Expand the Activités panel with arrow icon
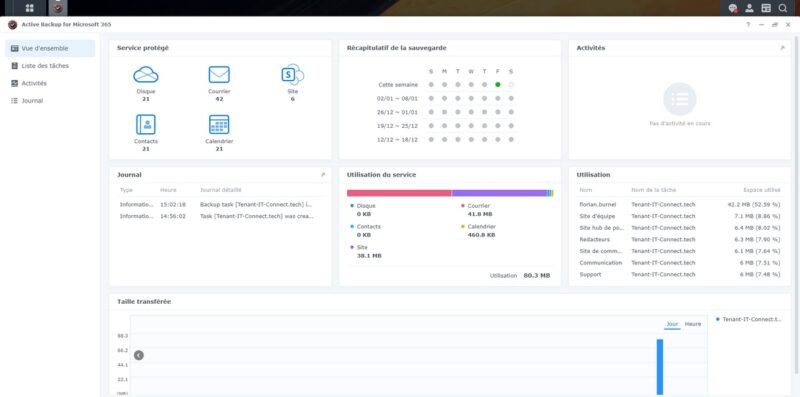Screen dimensions: 800x397 (782, 47)
